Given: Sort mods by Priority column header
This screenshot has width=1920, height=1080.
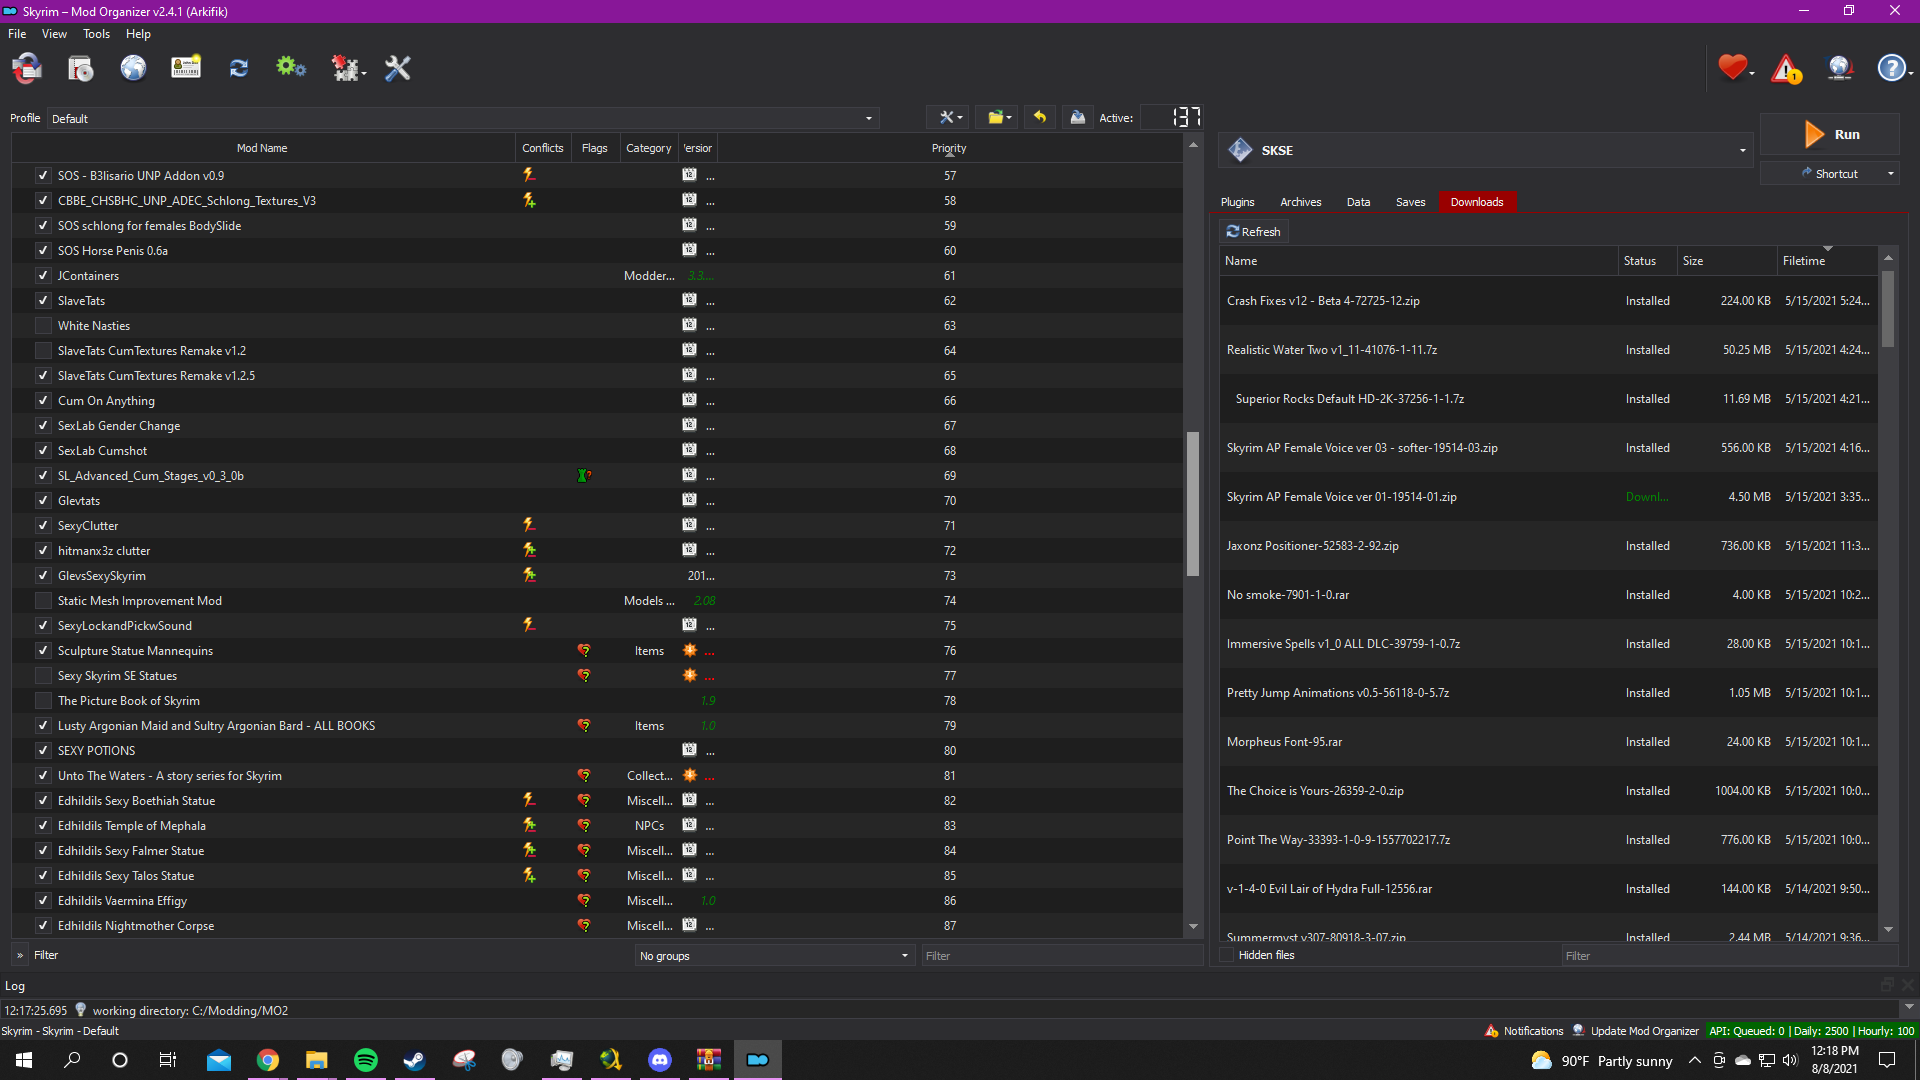Looking at the screenshot, I should coord(949,148).
